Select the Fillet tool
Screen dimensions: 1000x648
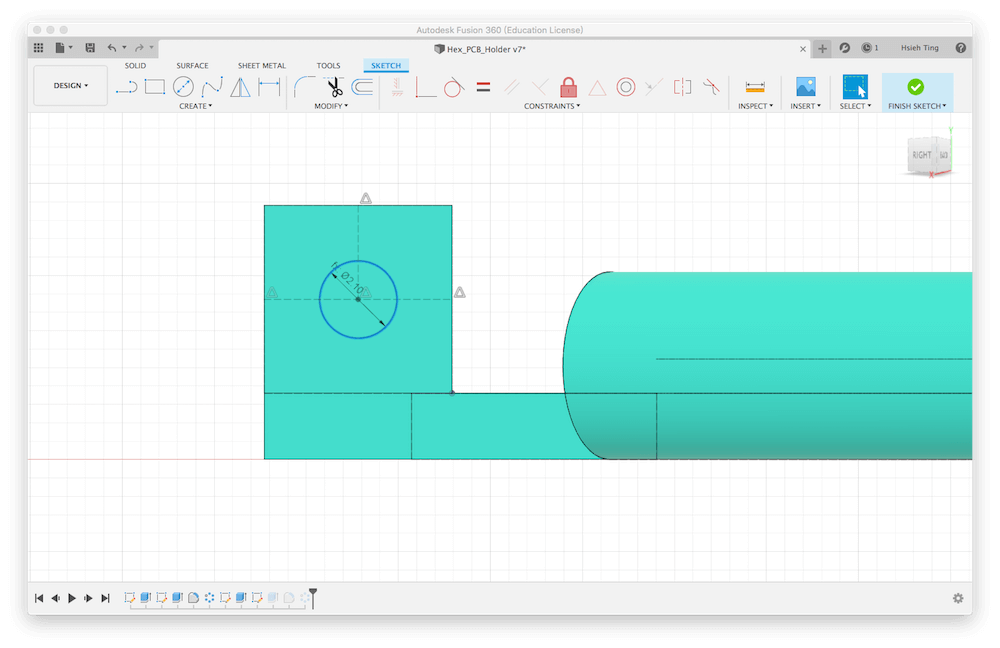click(x=305, y=87)
